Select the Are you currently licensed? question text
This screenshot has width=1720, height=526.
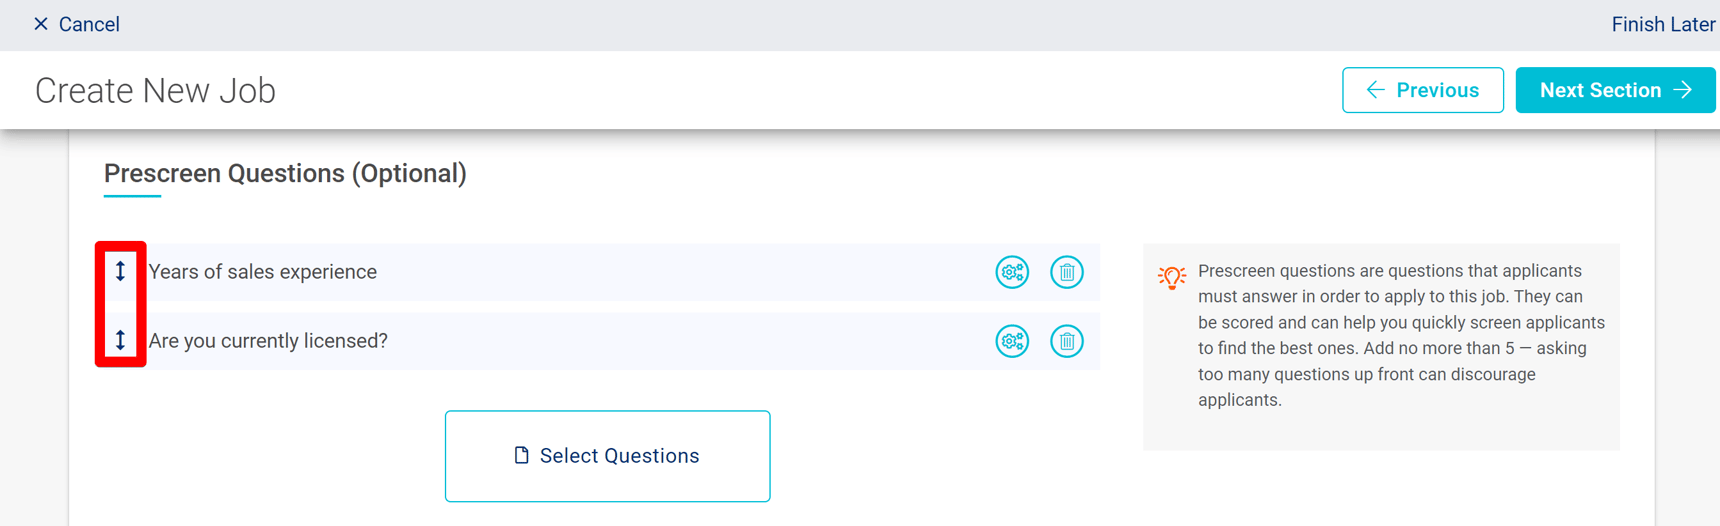pyautogui.click(x=268, y=341)
